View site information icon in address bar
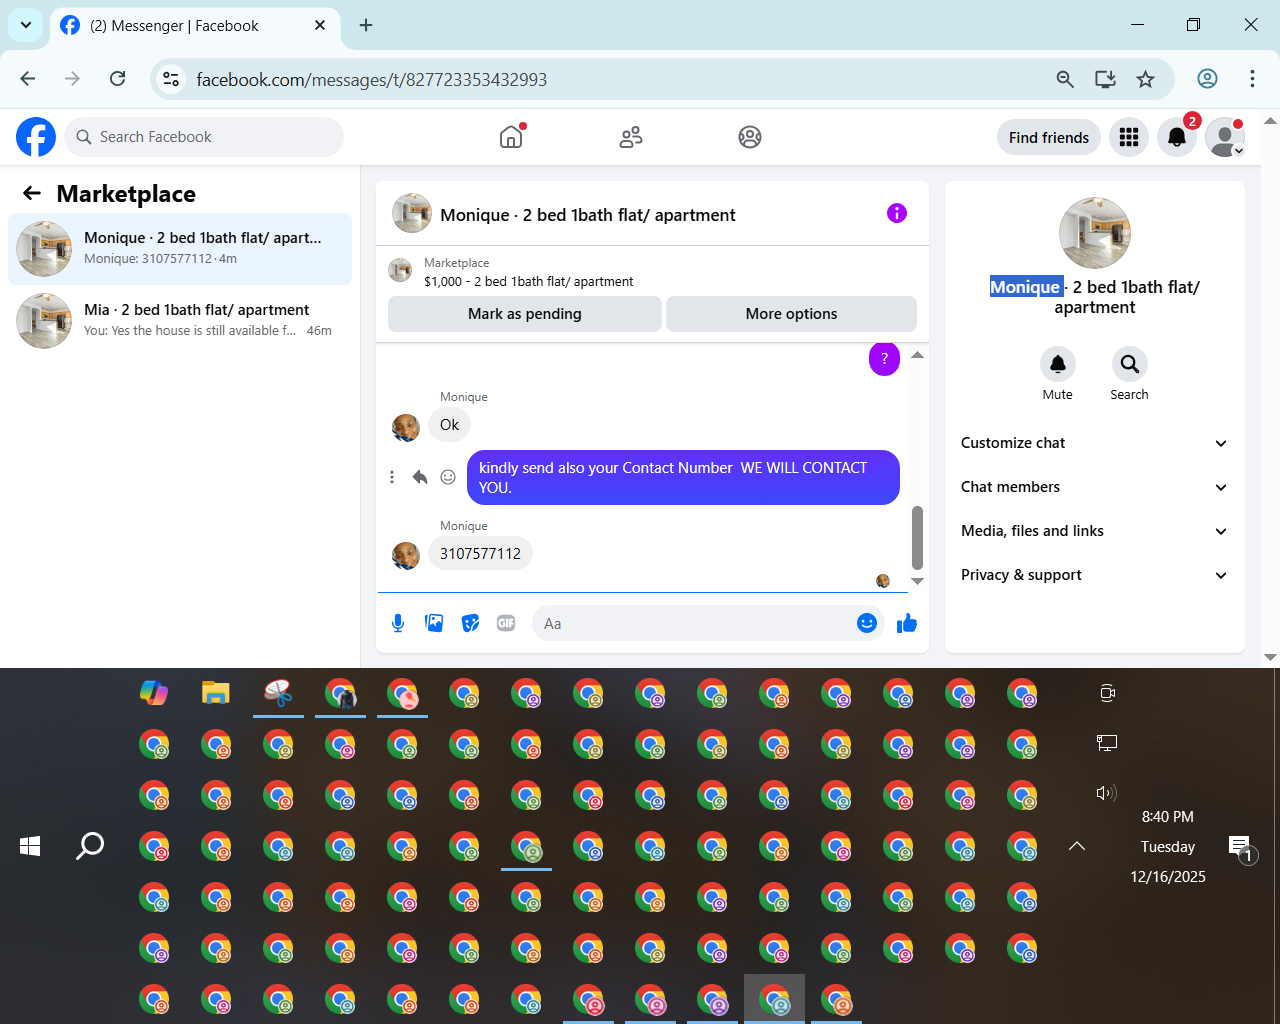Image resolution: width=1280 pixels, height=1024 pixels. tap(171, 79)
